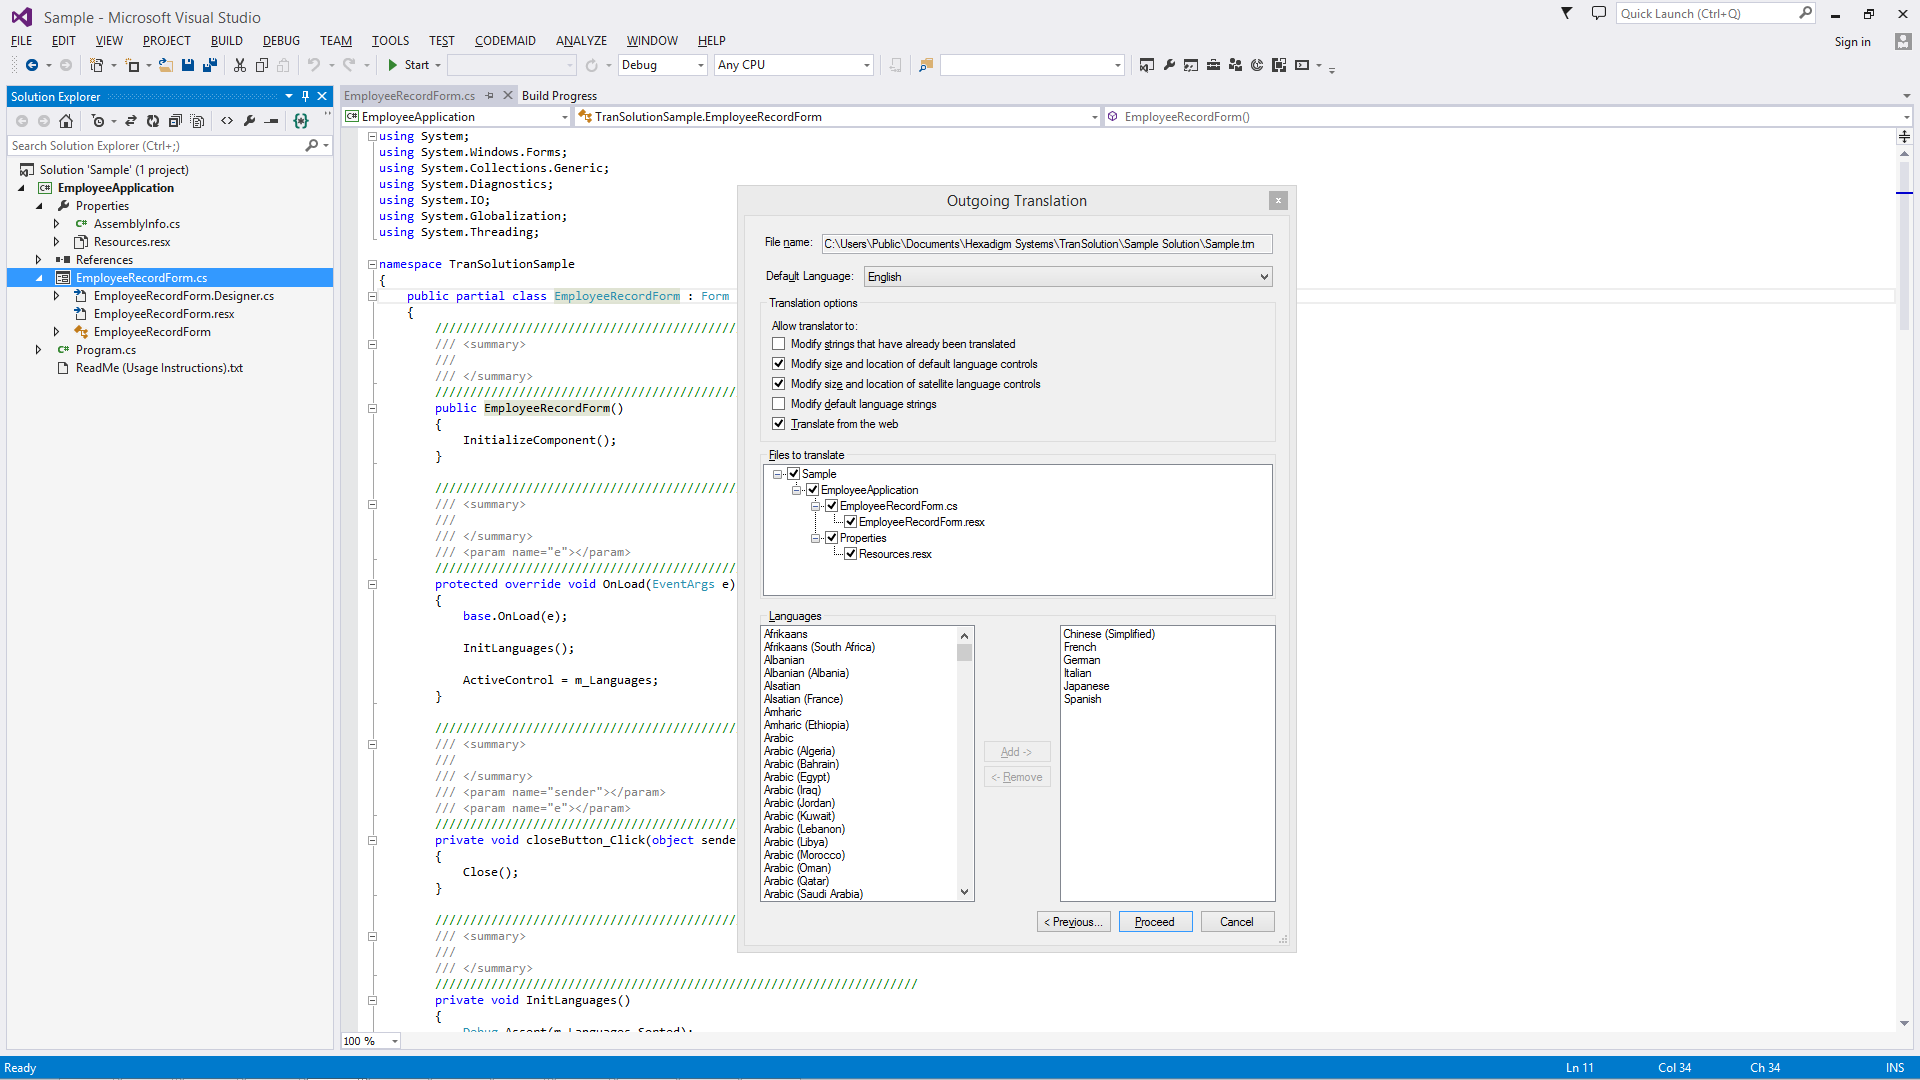Viewport: 1920px width, 1080px height.
Task: Click the Proceed button
Action: [x=1155, y=922]
